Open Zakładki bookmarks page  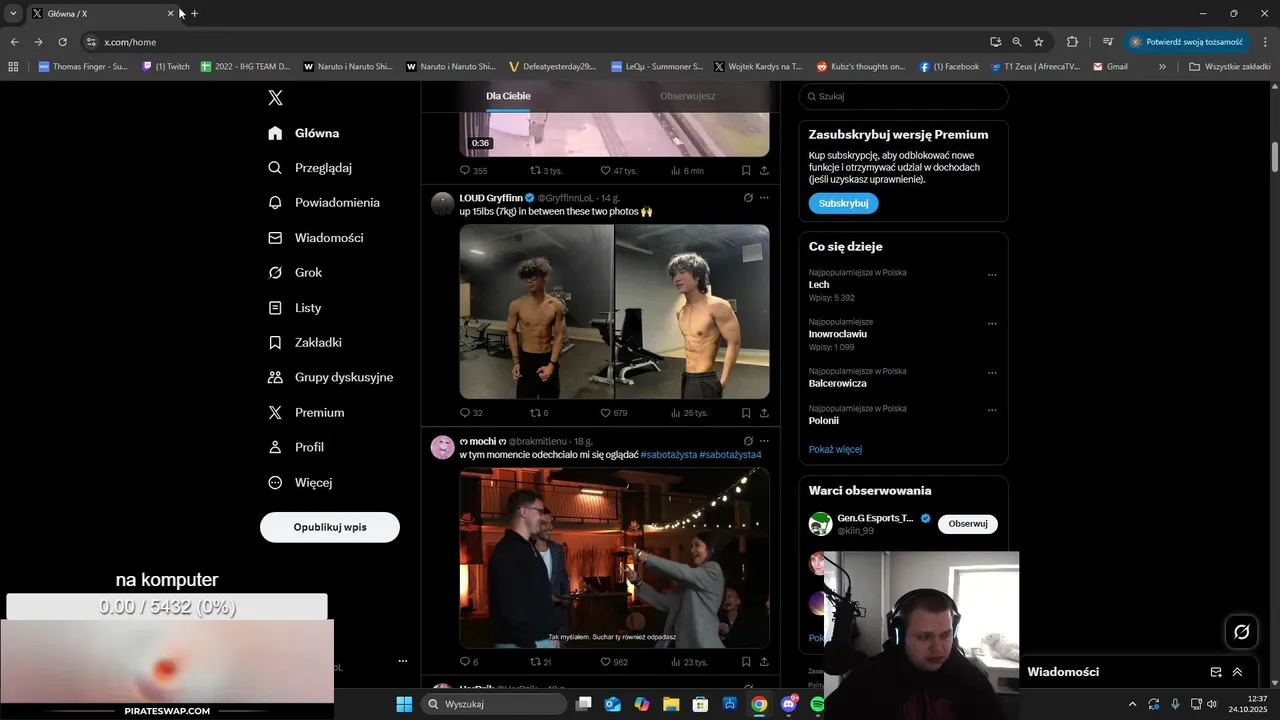click(x=305, y=343)
